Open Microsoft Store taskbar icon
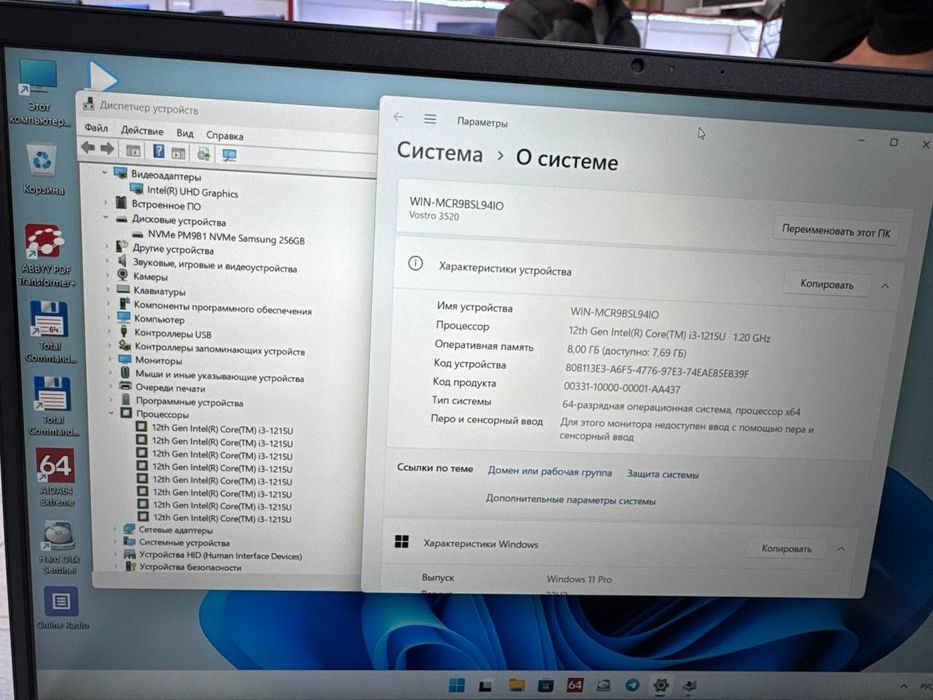This screenshot has width=933, height=700. point(545,685)
